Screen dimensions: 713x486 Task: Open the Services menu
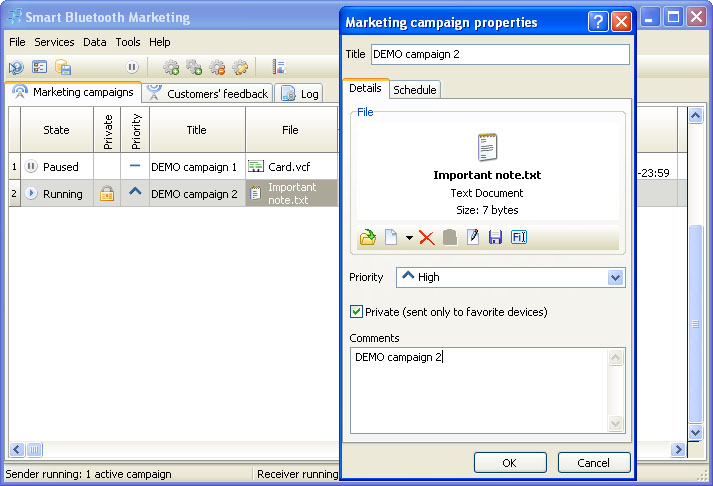(x=54, y=42)
